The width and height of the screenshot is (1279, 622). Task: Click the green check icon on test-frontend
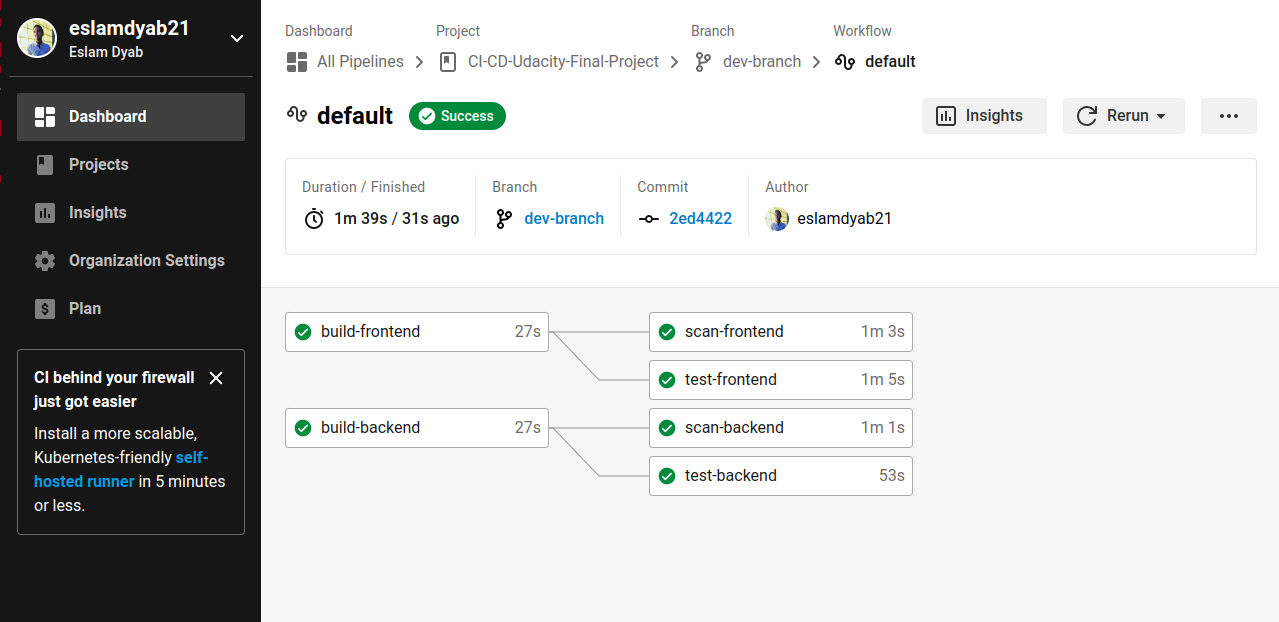tap(667, 380)
